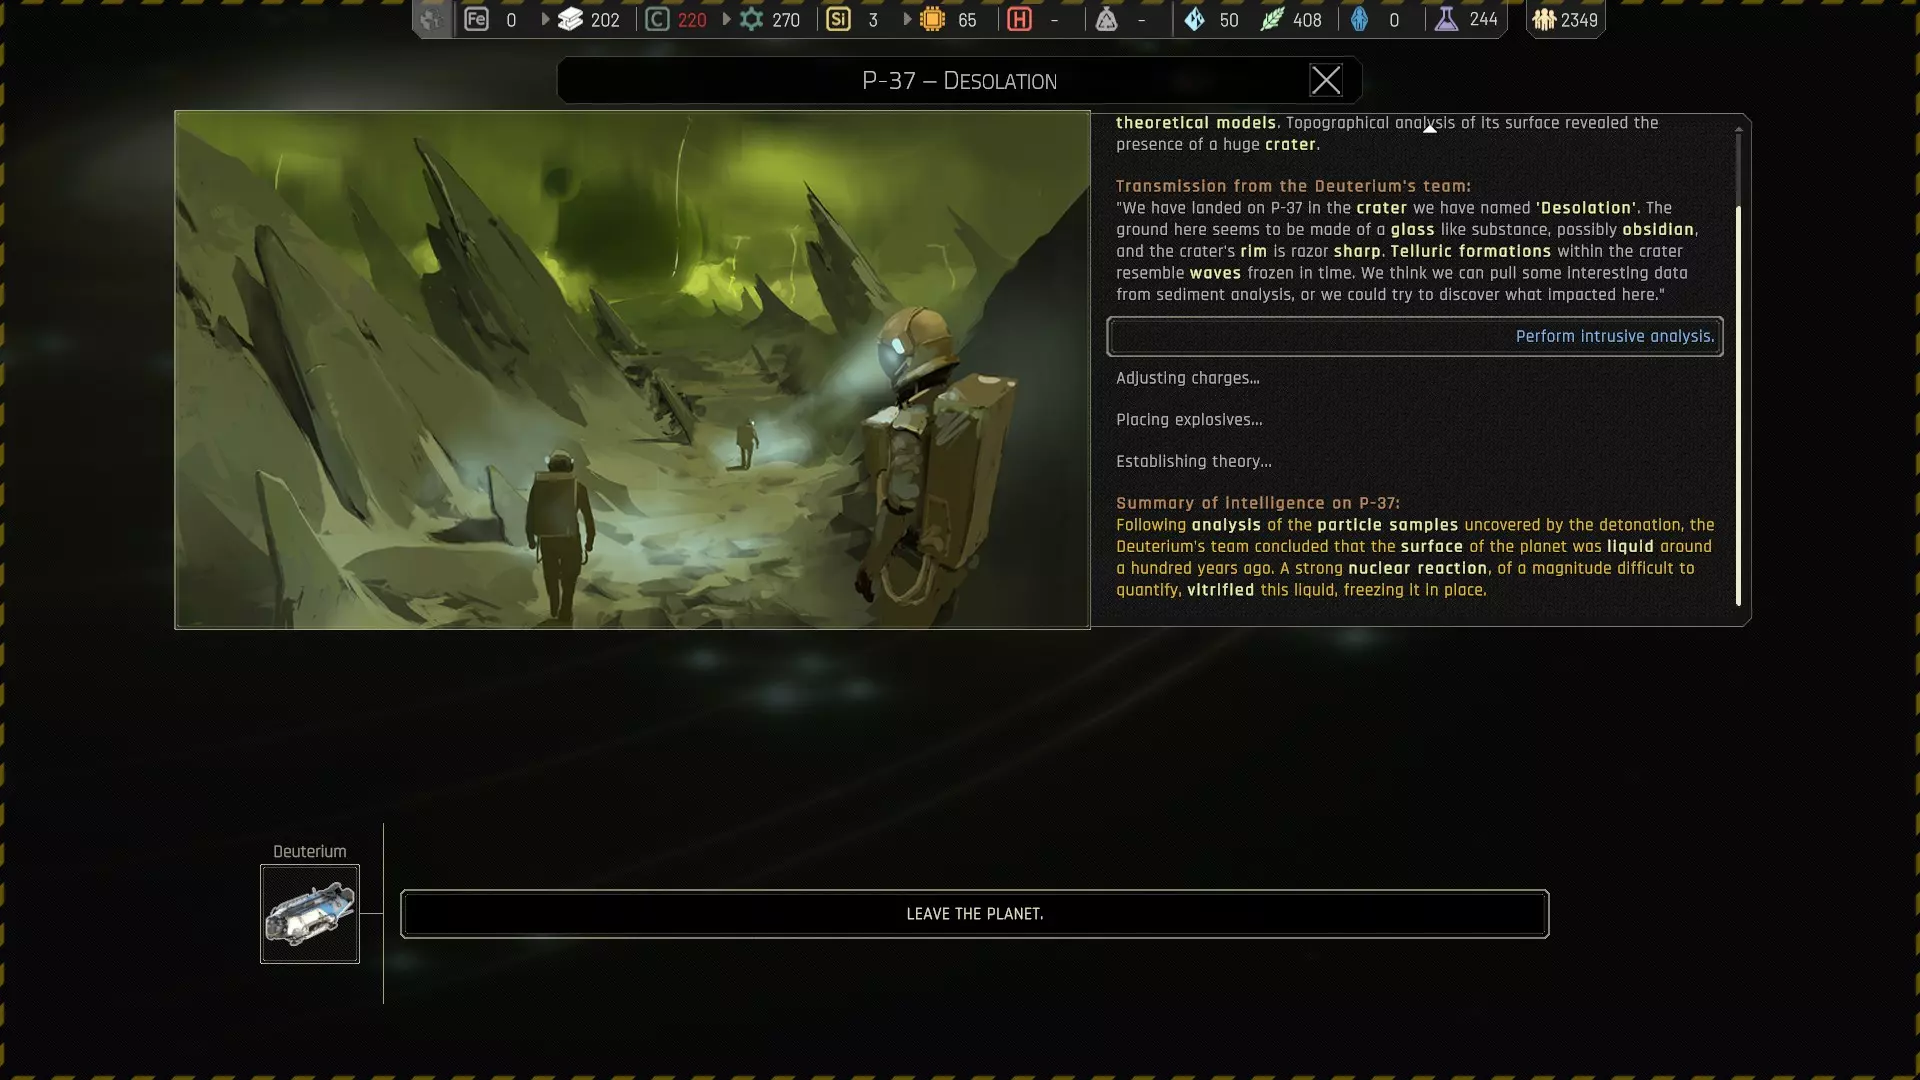Screen dimensions: 1920x1080
Task: Click the population people icon
Action: point(1544,19)
